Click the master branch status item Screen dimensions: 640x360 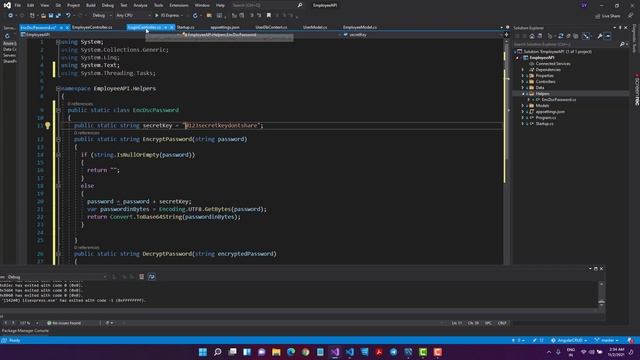point(607,340)
